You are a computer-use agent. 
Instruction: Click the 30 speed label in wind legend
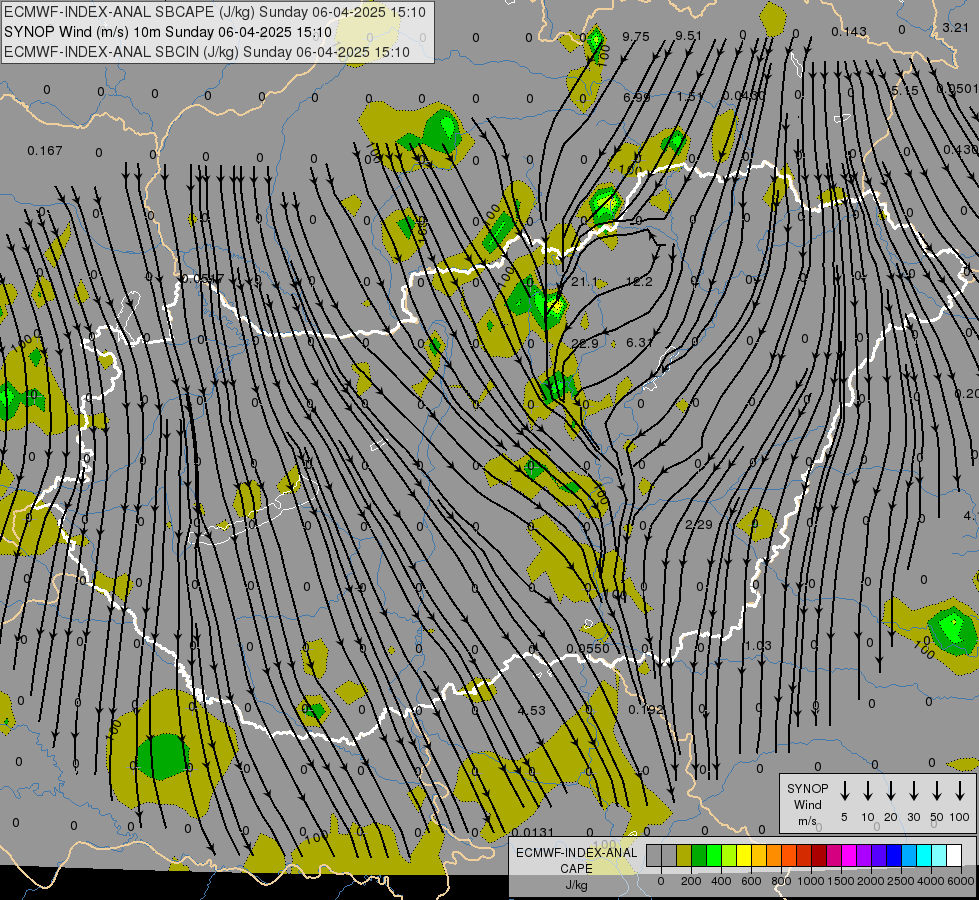point(913,817)
